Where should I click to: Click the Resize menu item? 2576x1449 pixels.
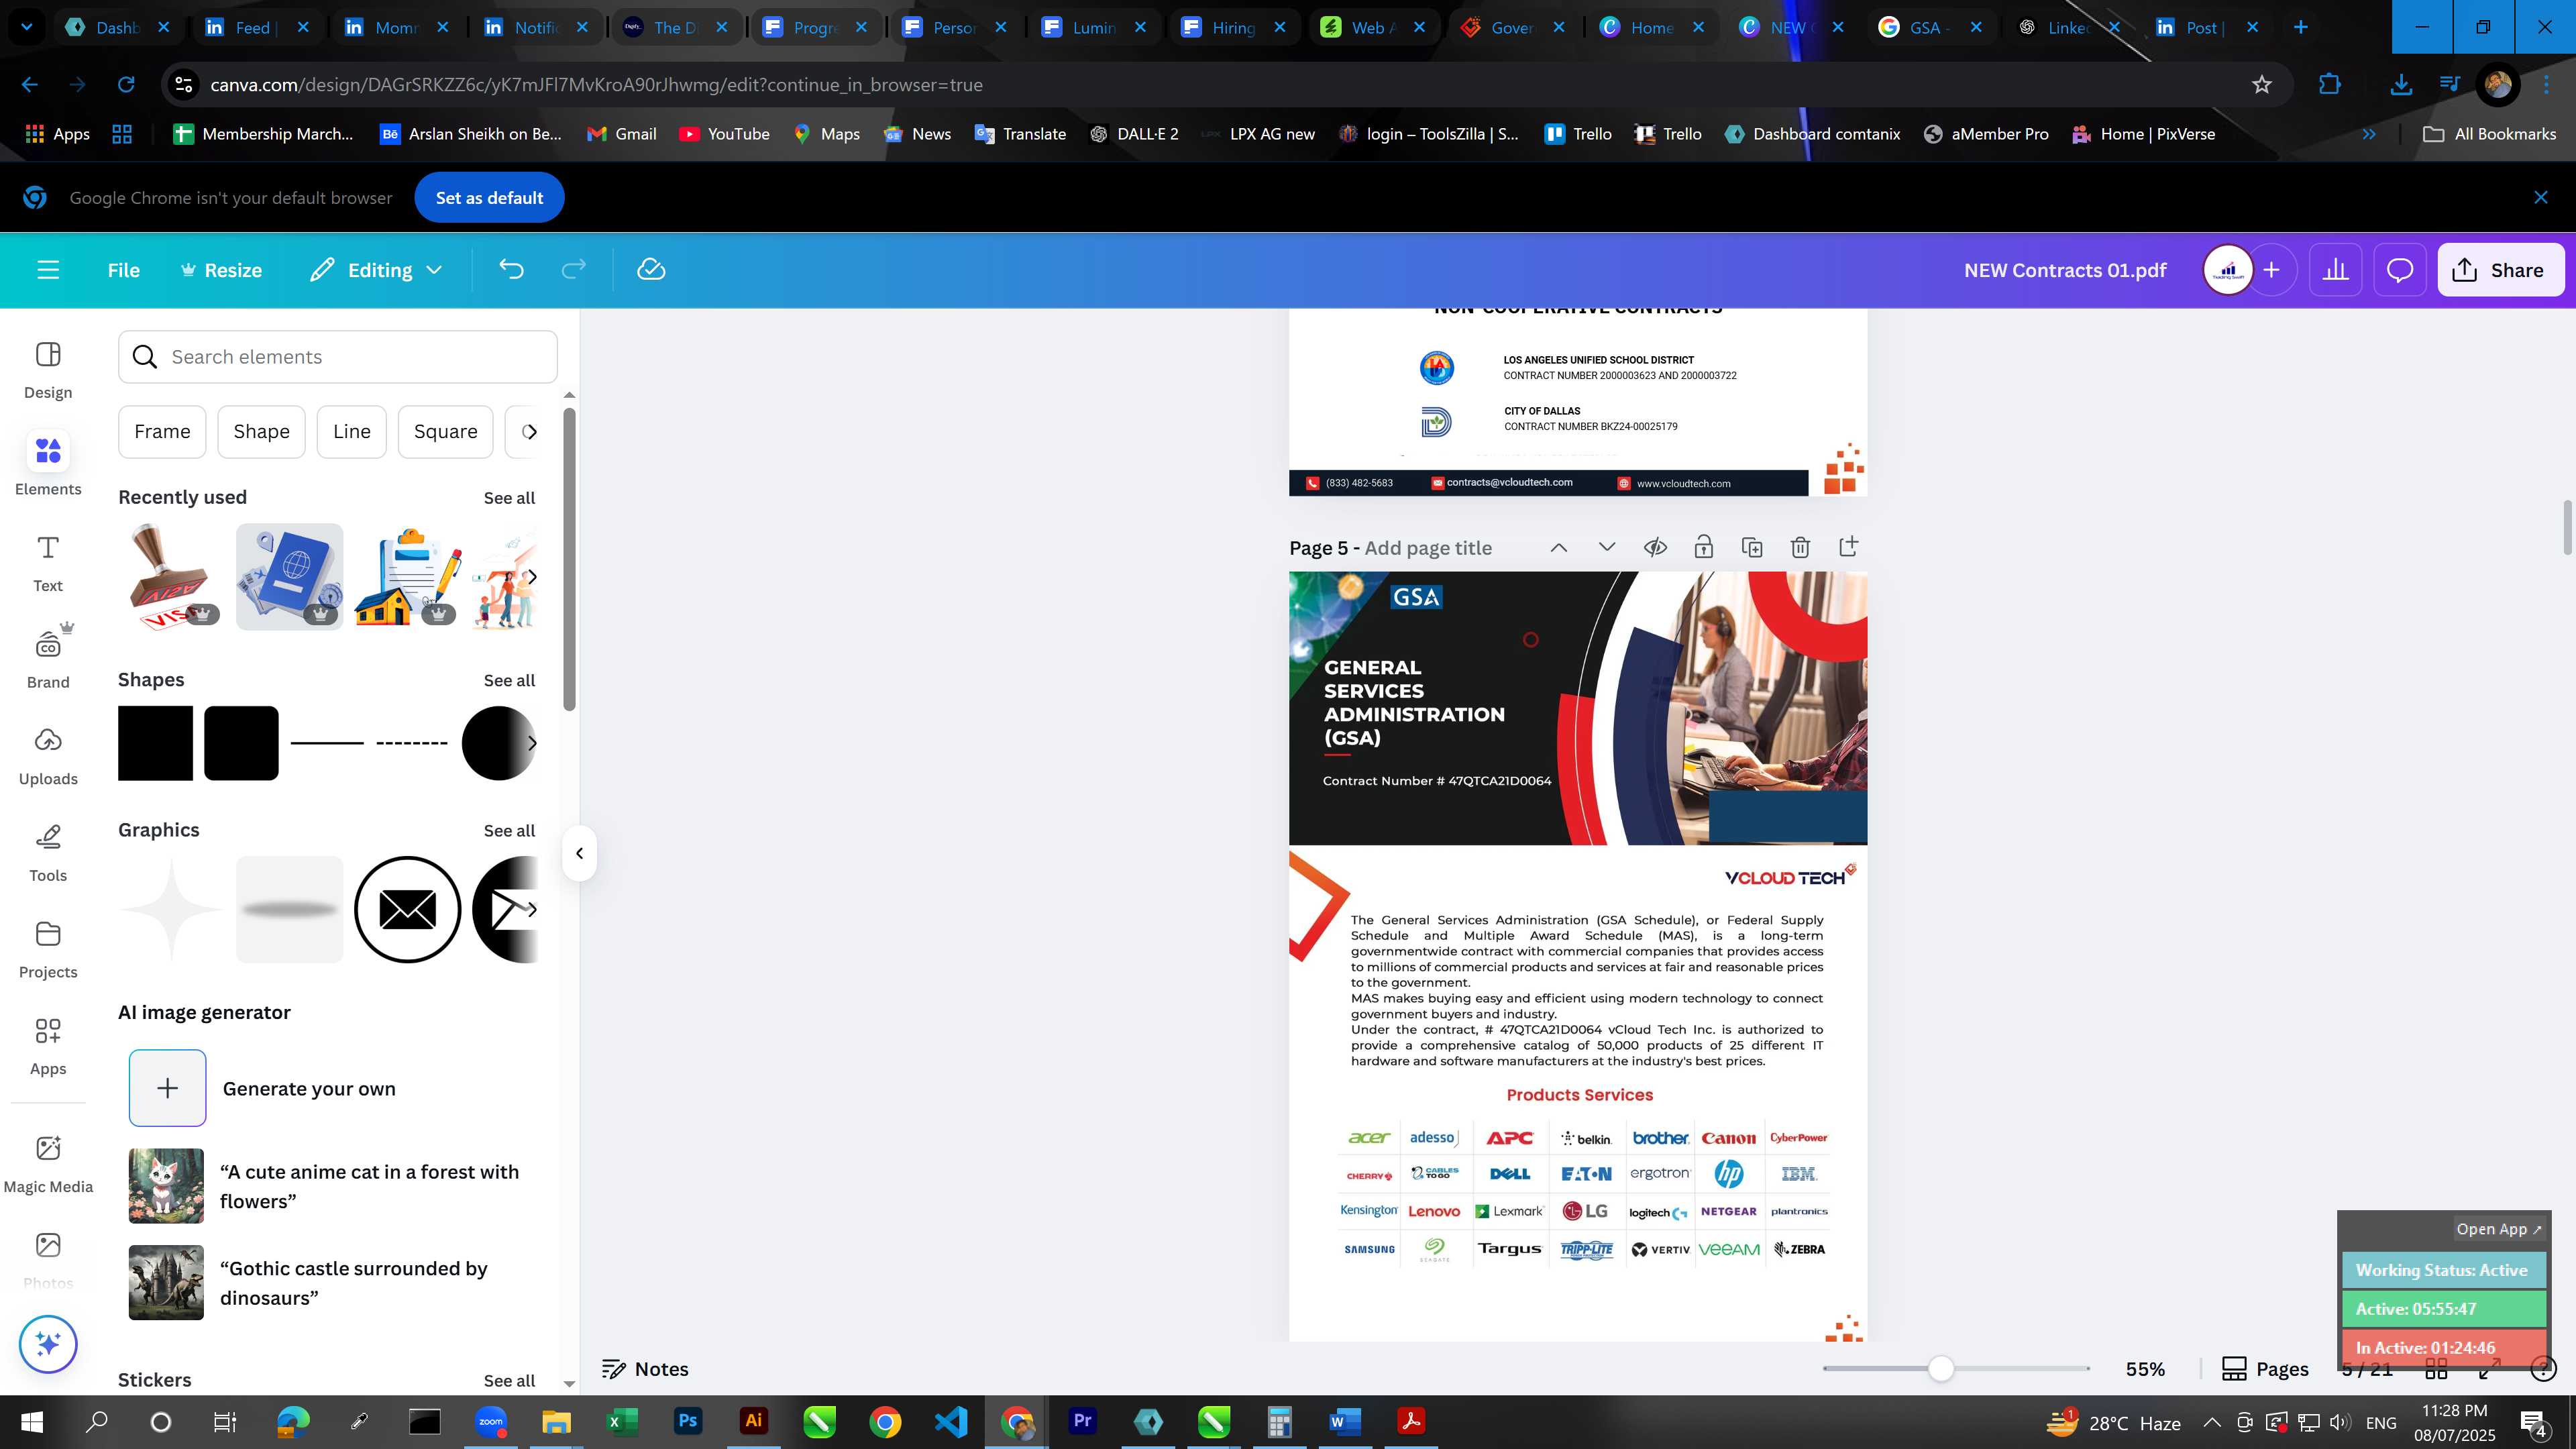point(221,270)
